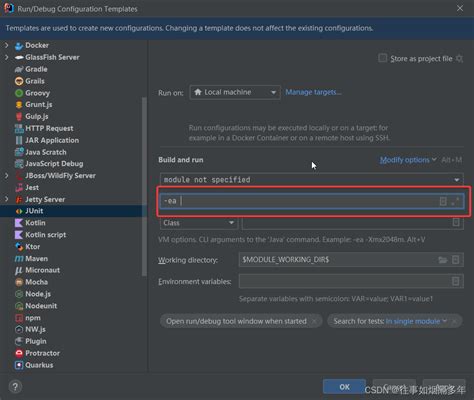Select the Docker icon in template list

(x=19, y=45)
